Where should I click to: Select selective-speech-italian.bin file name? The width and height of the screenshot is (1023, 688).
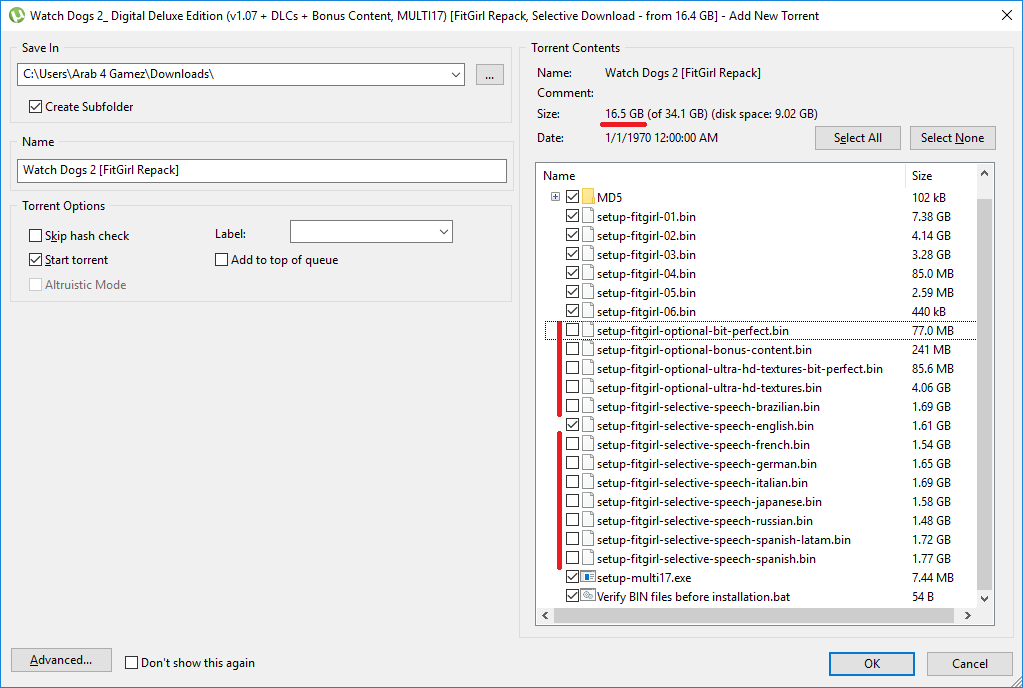[702, 482]
